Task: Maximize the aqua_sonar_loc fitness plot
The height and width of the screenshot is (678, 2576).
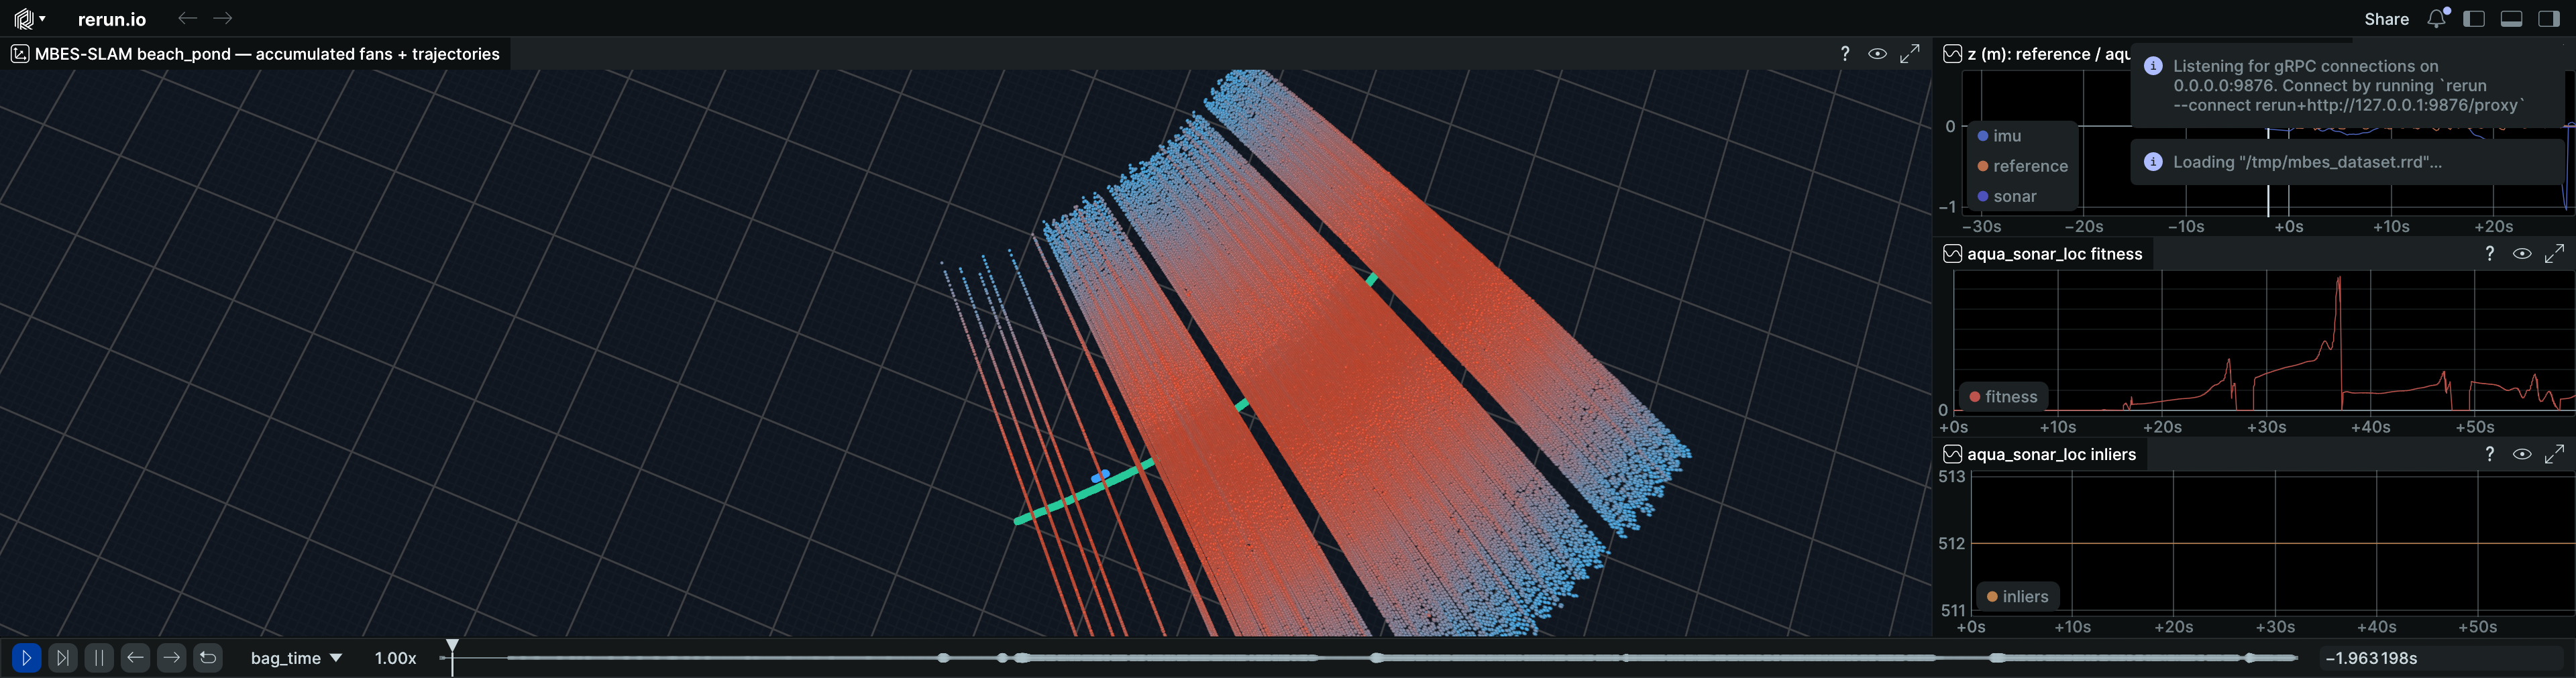Action: pyautogui.click(x=2555, y=254)
